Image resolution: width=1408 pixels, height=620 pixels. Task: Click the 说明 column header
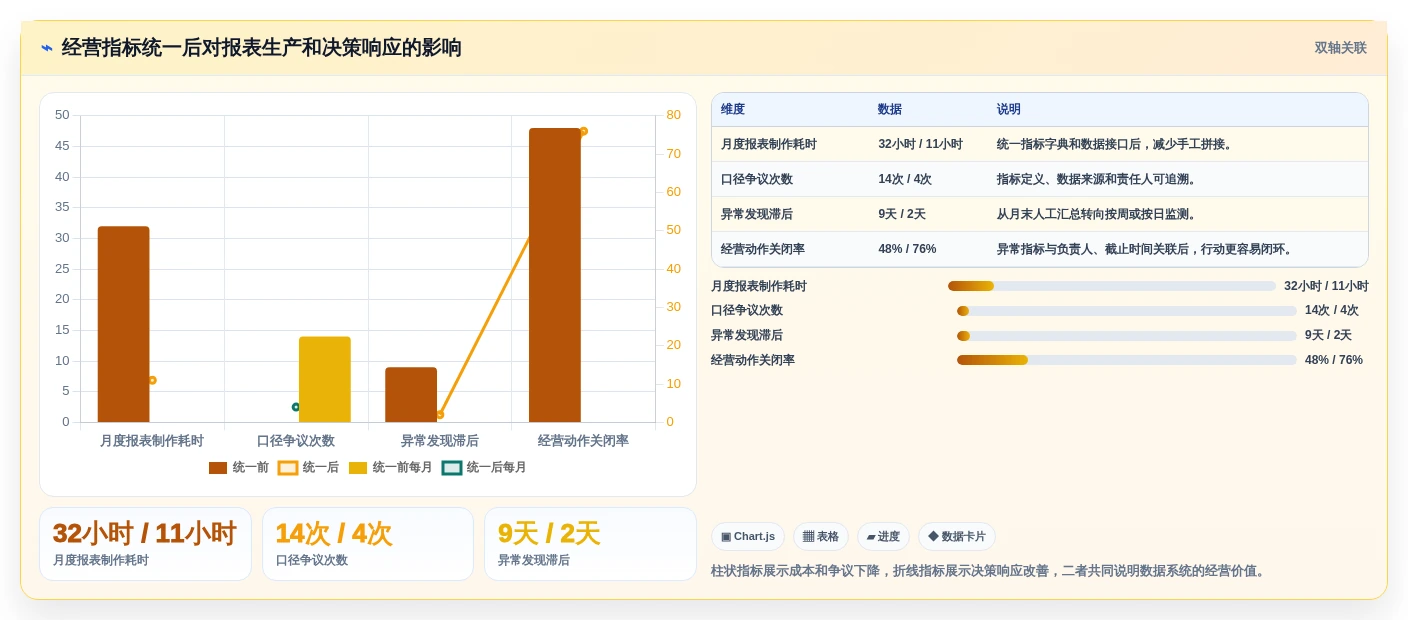pos(1009,109)
